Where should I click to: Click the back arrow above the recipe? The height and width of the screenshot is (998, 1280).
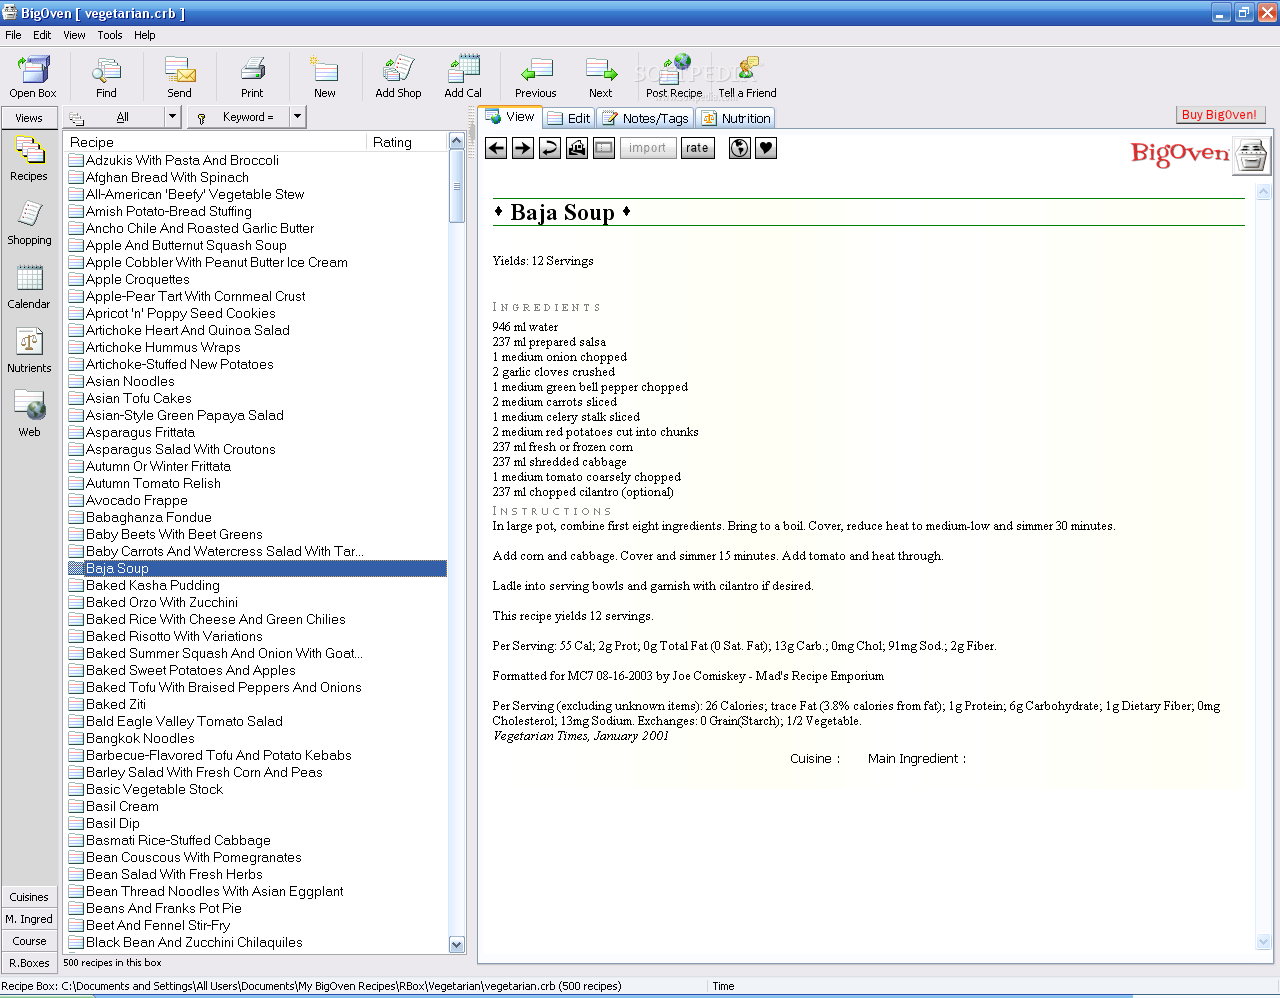[x=496, y=148]
